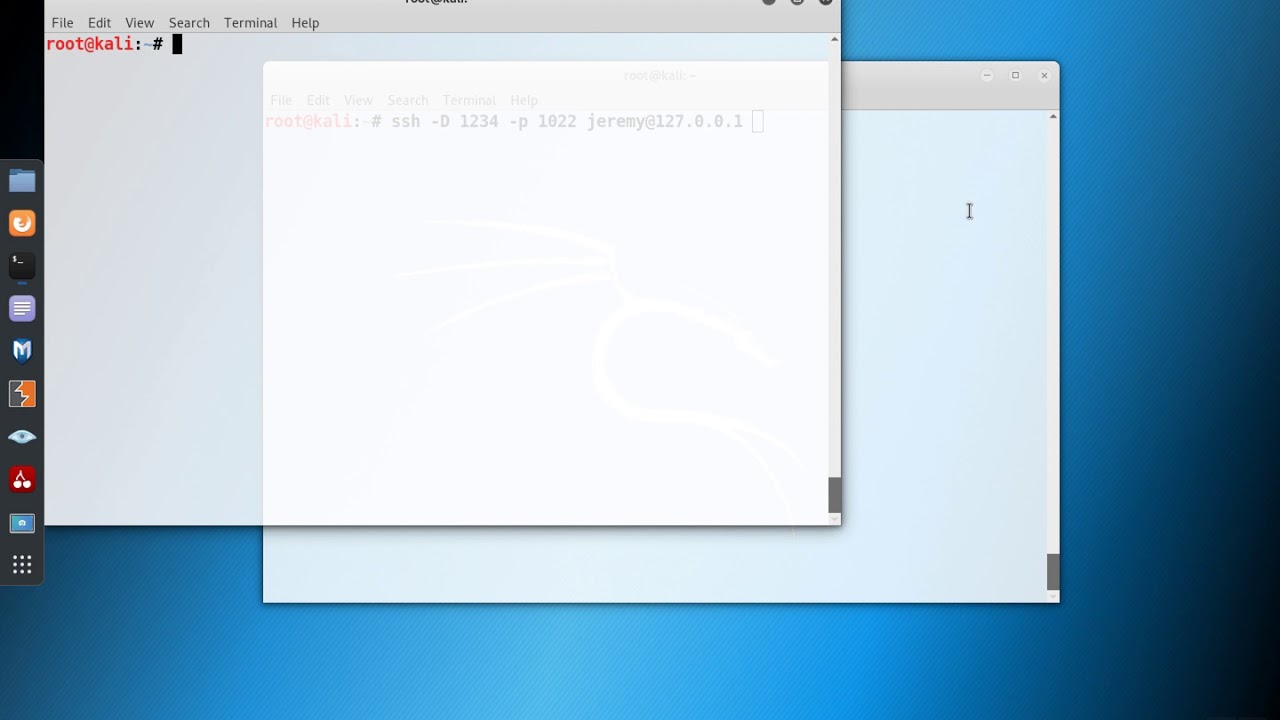
Task: Click the root@kali prompt in front terminal
Action: click(x=104, y=44)
